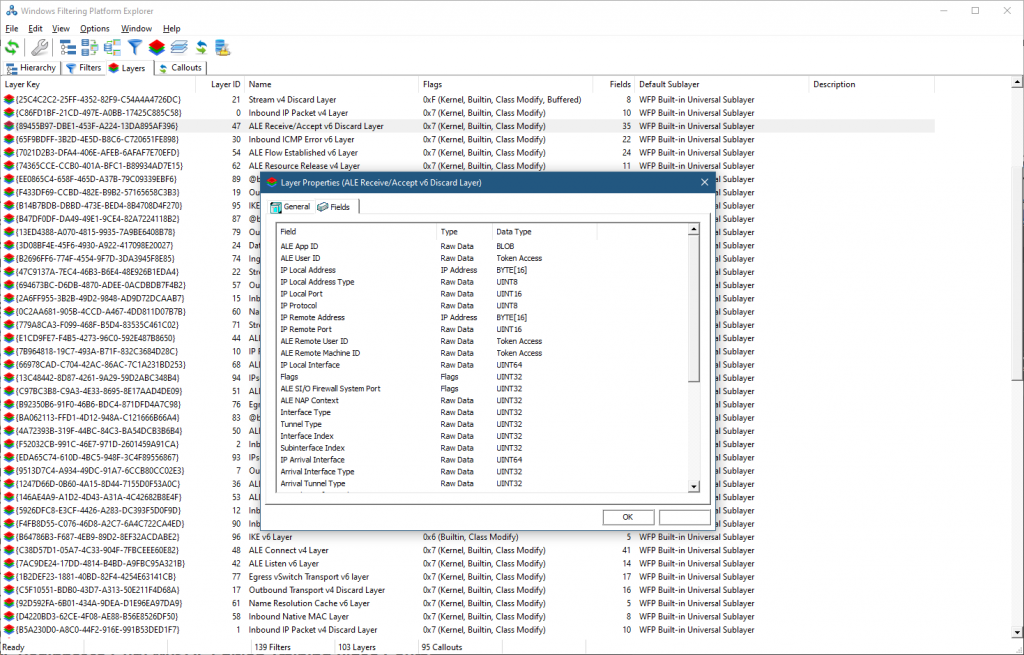The image size is (1024, 655).
Task: Click the light blue Sublayers stack toolbar icon
Action: click(179, 47)
